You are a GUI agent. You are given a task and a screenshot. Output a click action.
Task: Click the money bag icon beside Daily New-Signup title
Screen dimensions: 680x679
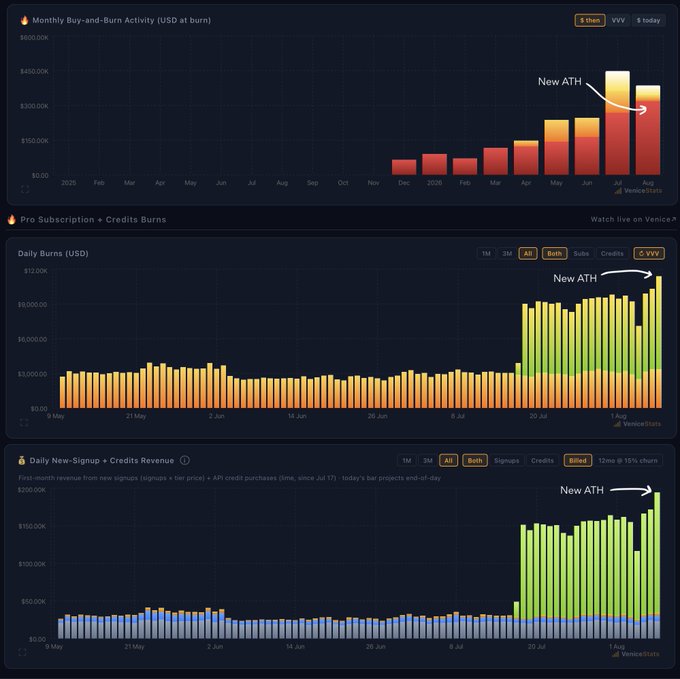22,460
